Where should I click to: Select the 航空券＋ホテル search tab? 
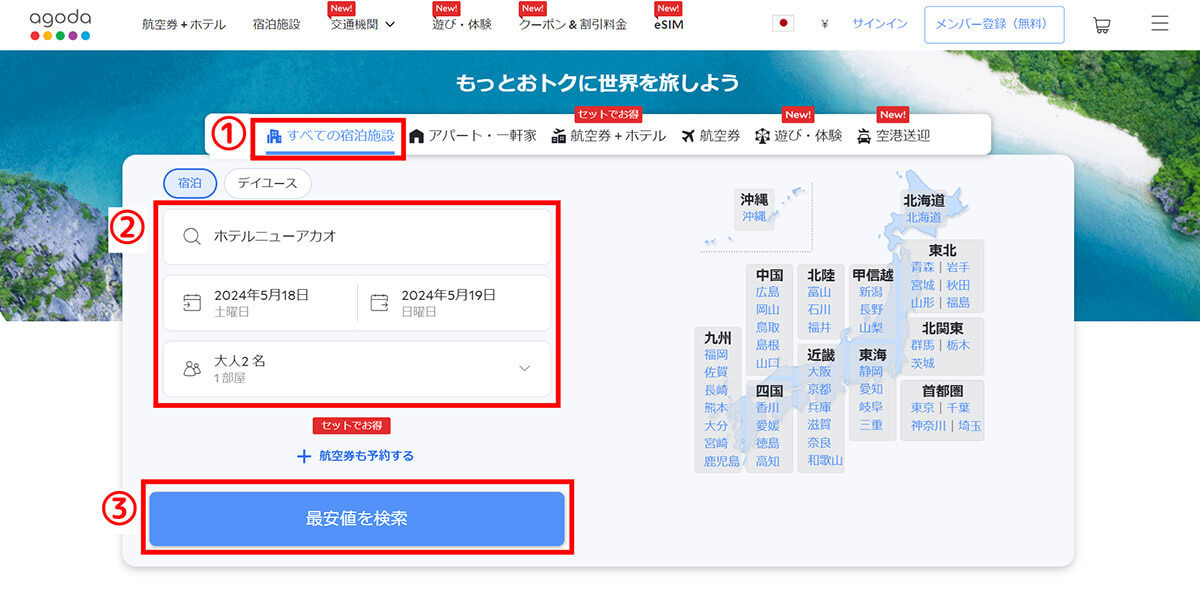tap(609, 136)
